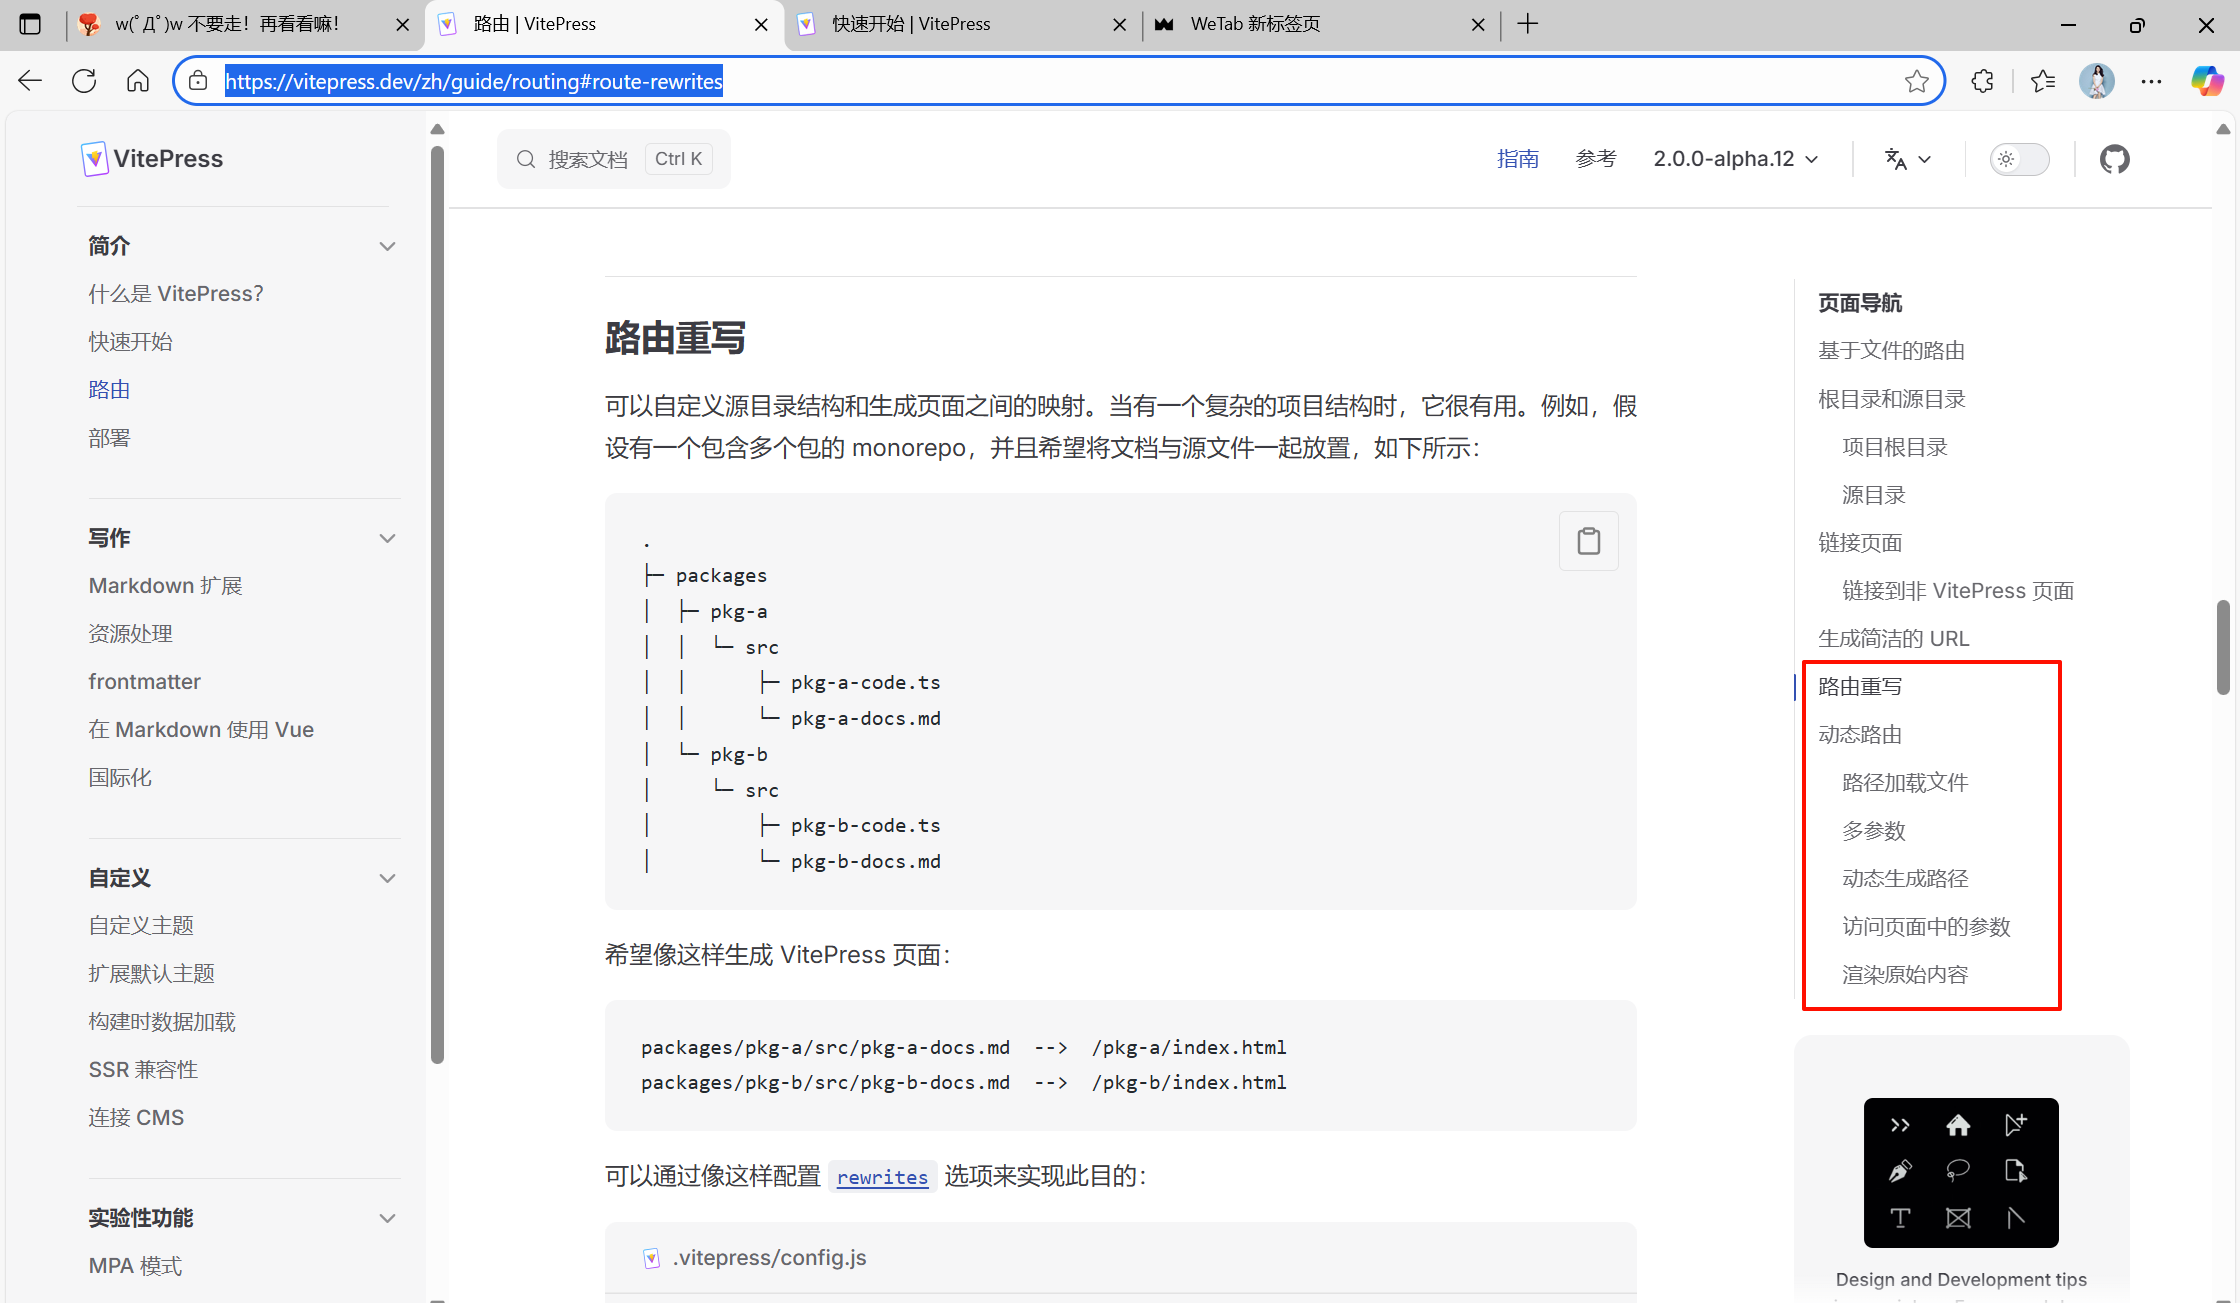Open the language selection dropdown

pos(1906,158)
